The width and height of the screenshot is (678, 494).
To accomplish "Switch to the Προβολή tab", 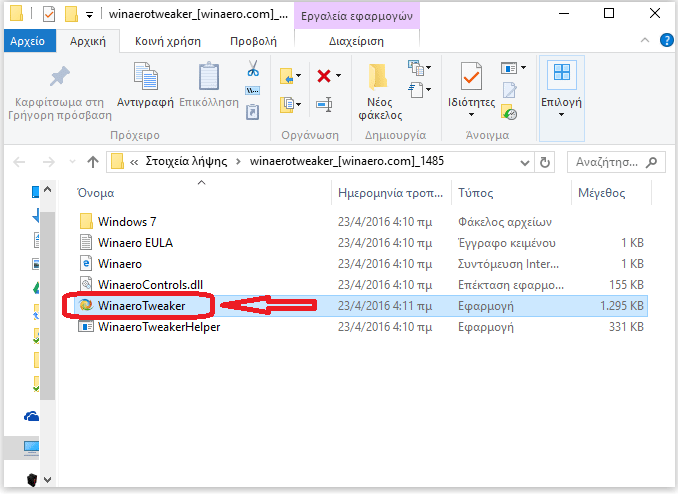I will click(253, 41).
